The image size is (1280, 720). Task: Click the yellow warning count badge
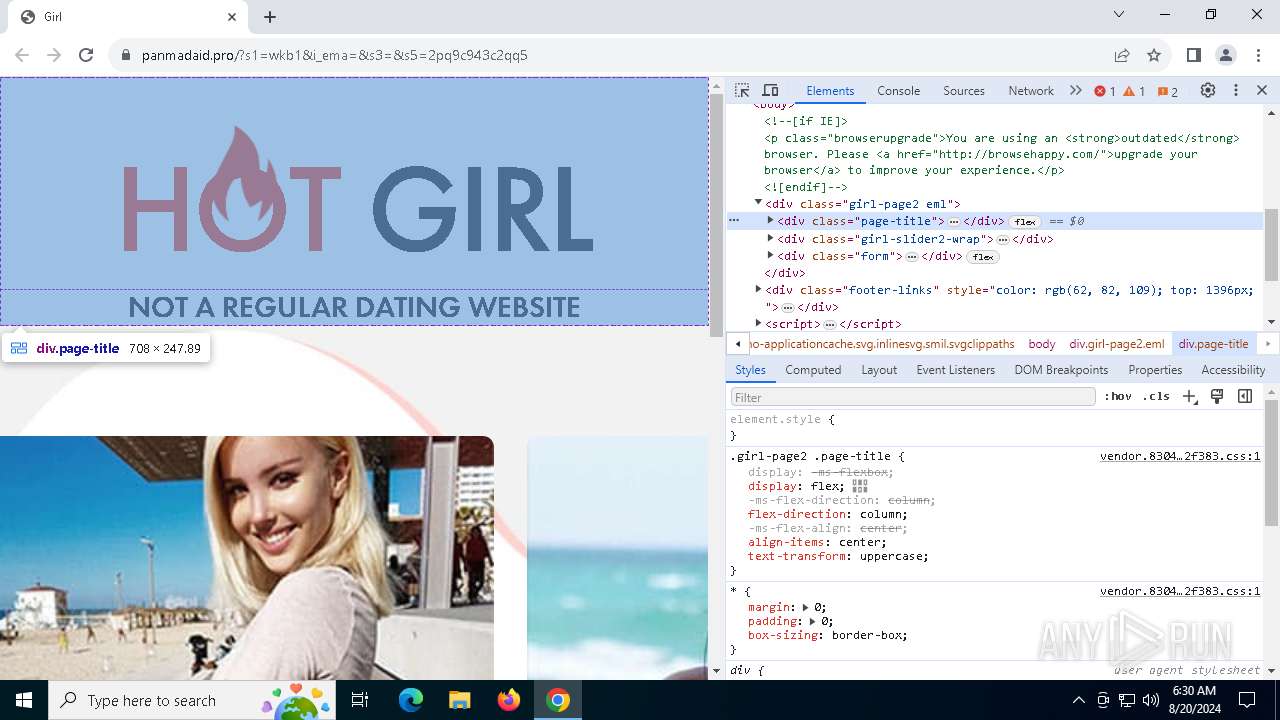pos(1134,91)
